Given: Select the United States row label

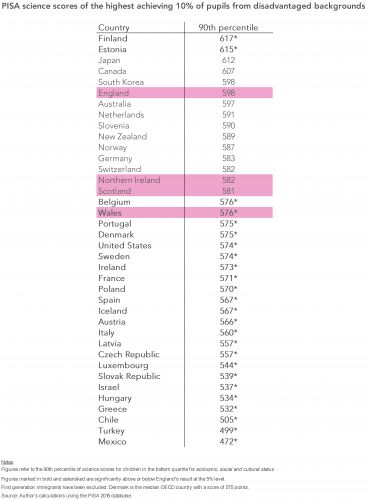Looking at the screenshot, I should point(125,245).
